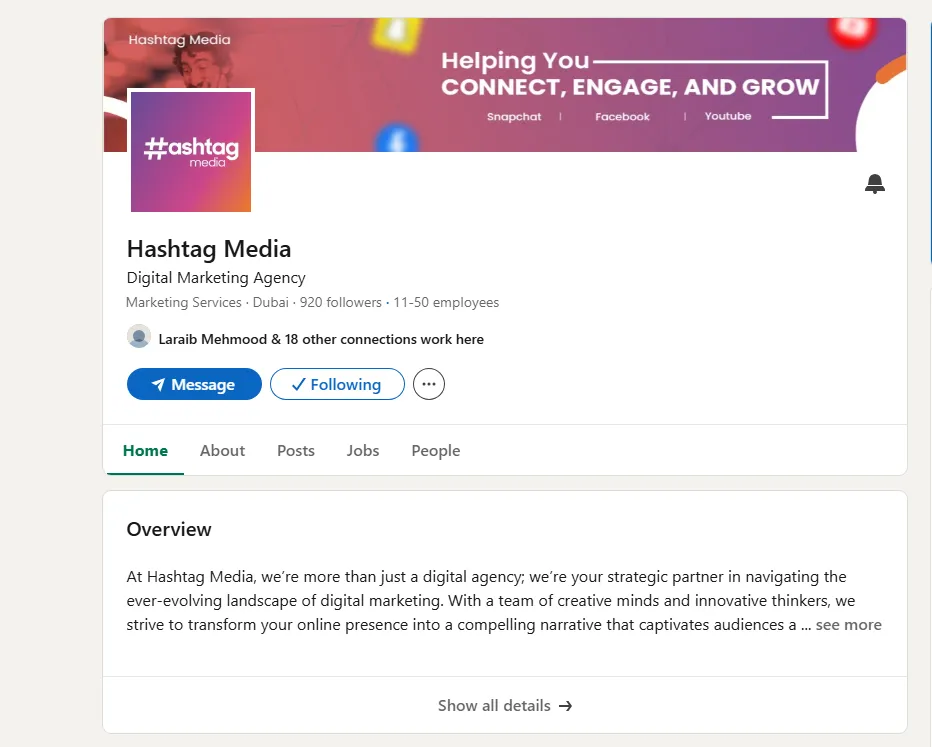Switch to the Home tab
This screenshot has height=747, width=932.
[145, 450]
